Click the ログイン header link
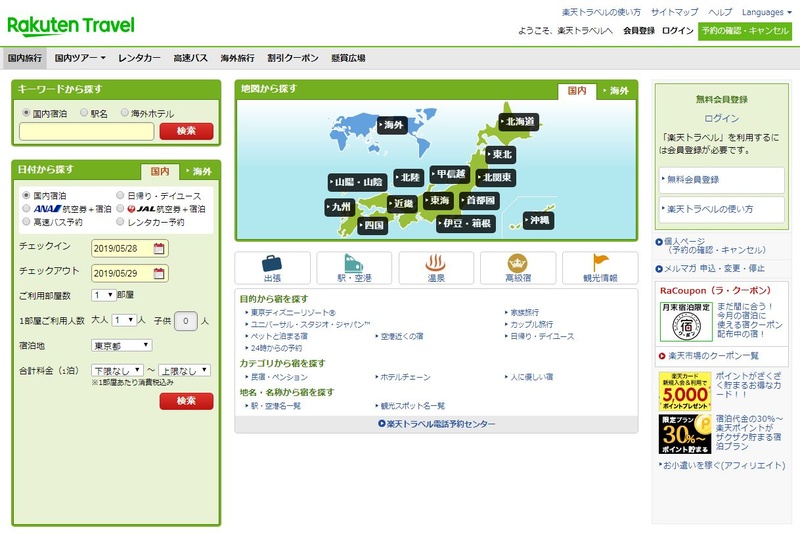The width and height of the screenshot is (800, 534). click(x=678, y=31)
